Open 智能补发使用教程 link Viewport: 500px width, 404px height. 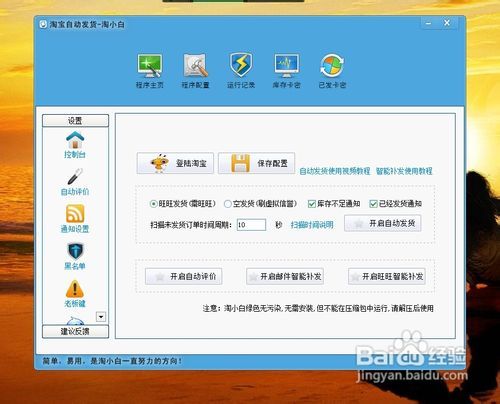click(x=404, y=171)
